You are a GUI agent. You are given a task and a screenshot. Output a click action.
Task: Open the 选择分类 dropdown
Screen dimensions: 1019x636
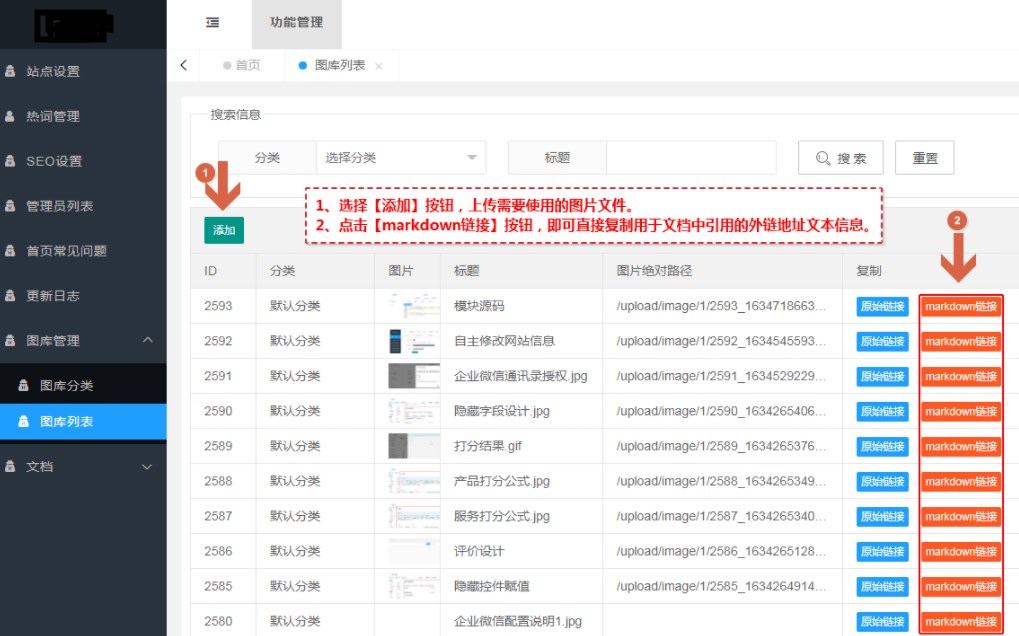(400, 158)
